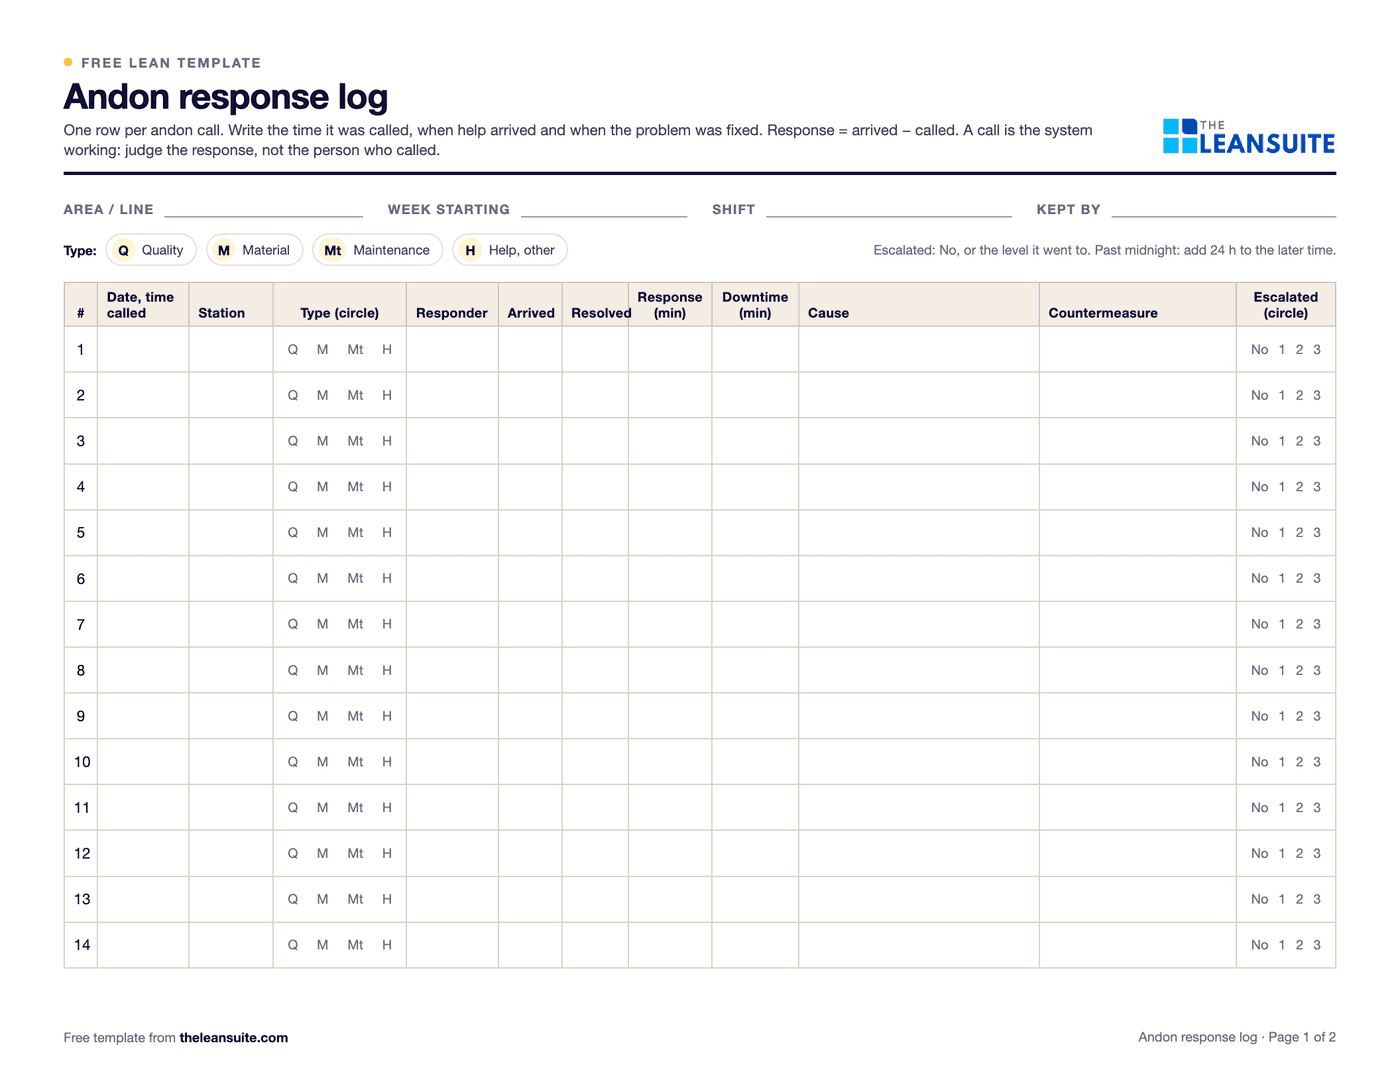Viewport: 1400px width, 1082px height.
Task: Click the Week Starting blank field
Action: coord(604,209)
